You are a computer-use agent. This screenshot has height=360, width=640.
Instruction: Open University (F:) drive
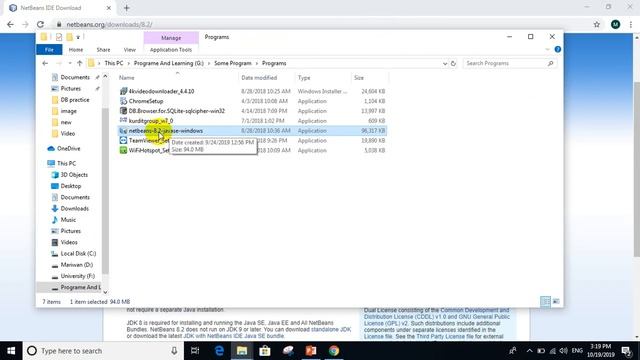point(78,276)
